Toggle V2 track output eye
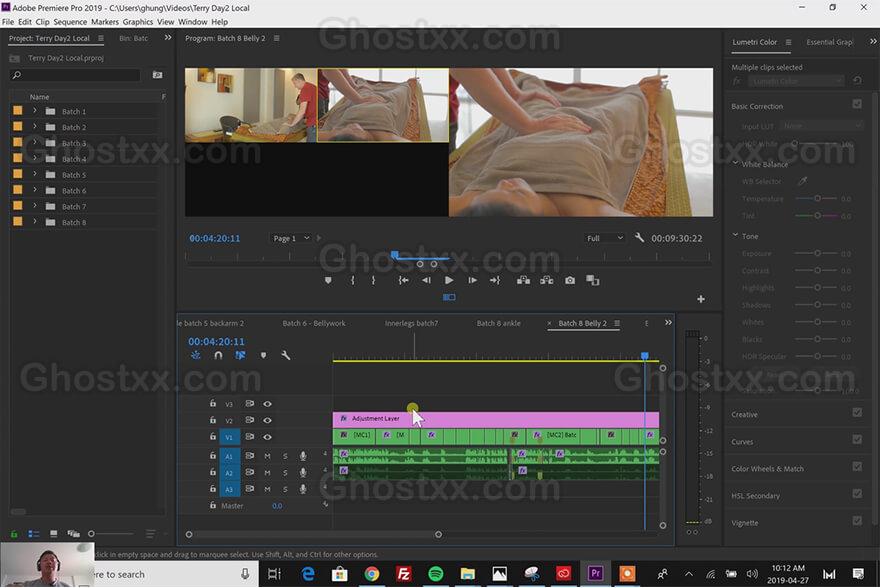The width and height of the screenshot is (880, 587). pos(268,420)
